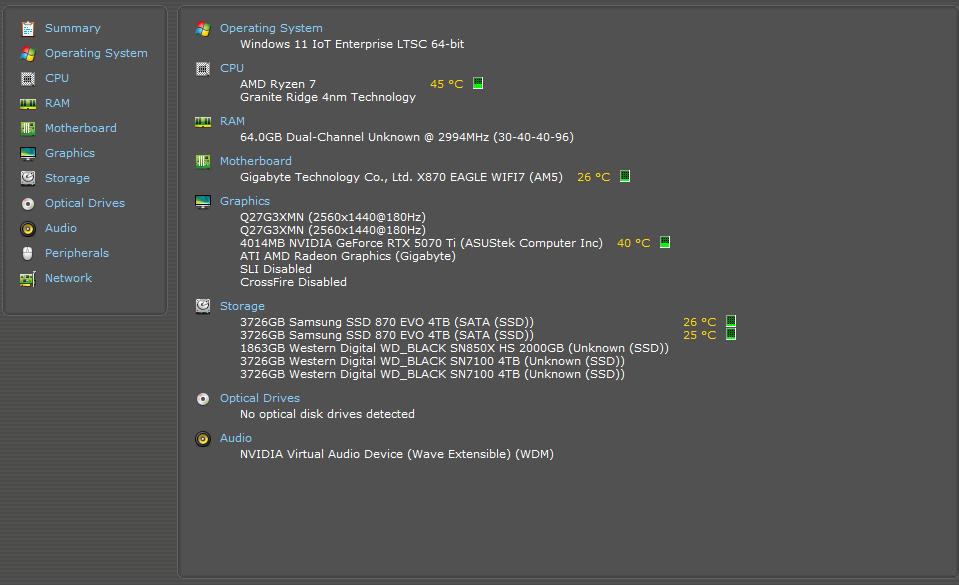
Task: Click the disc icon beside Optical Drives heading
Action: pyautogui.click(x=203, y=399)
